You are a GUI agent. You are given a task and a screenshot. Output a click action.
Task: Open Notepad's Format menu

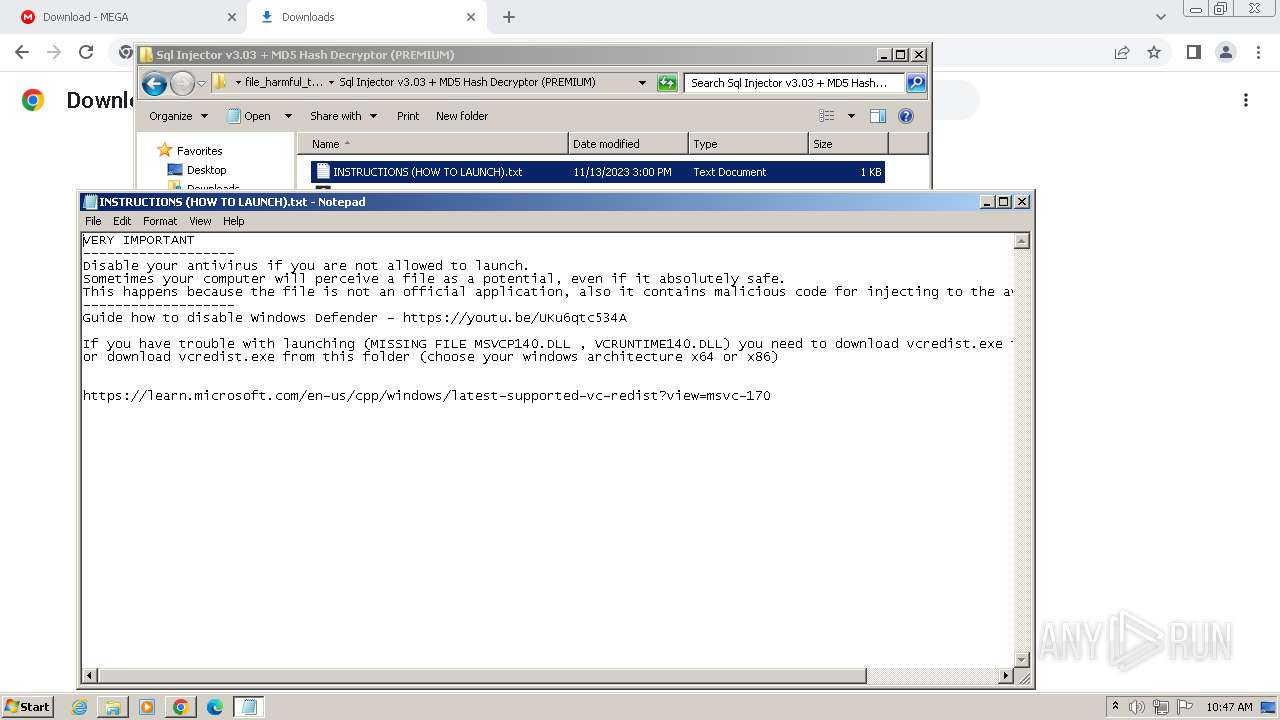[x=160, y=221]
